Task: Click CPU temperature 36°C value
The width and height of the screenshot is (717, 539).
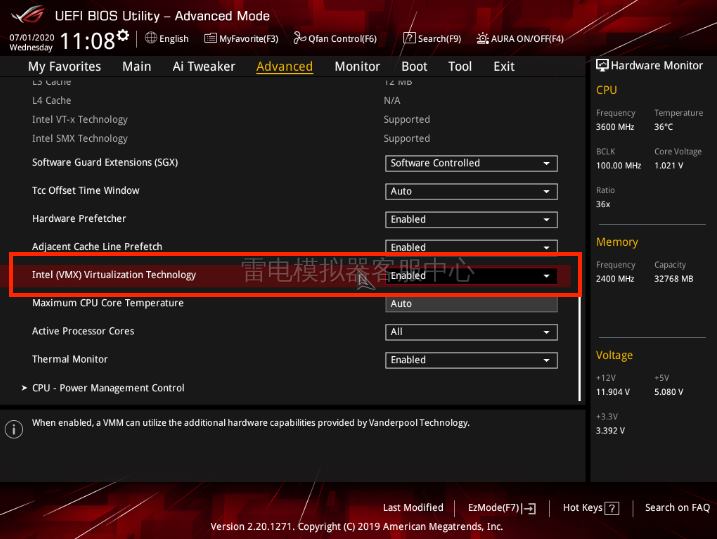Action: point(663,127)
